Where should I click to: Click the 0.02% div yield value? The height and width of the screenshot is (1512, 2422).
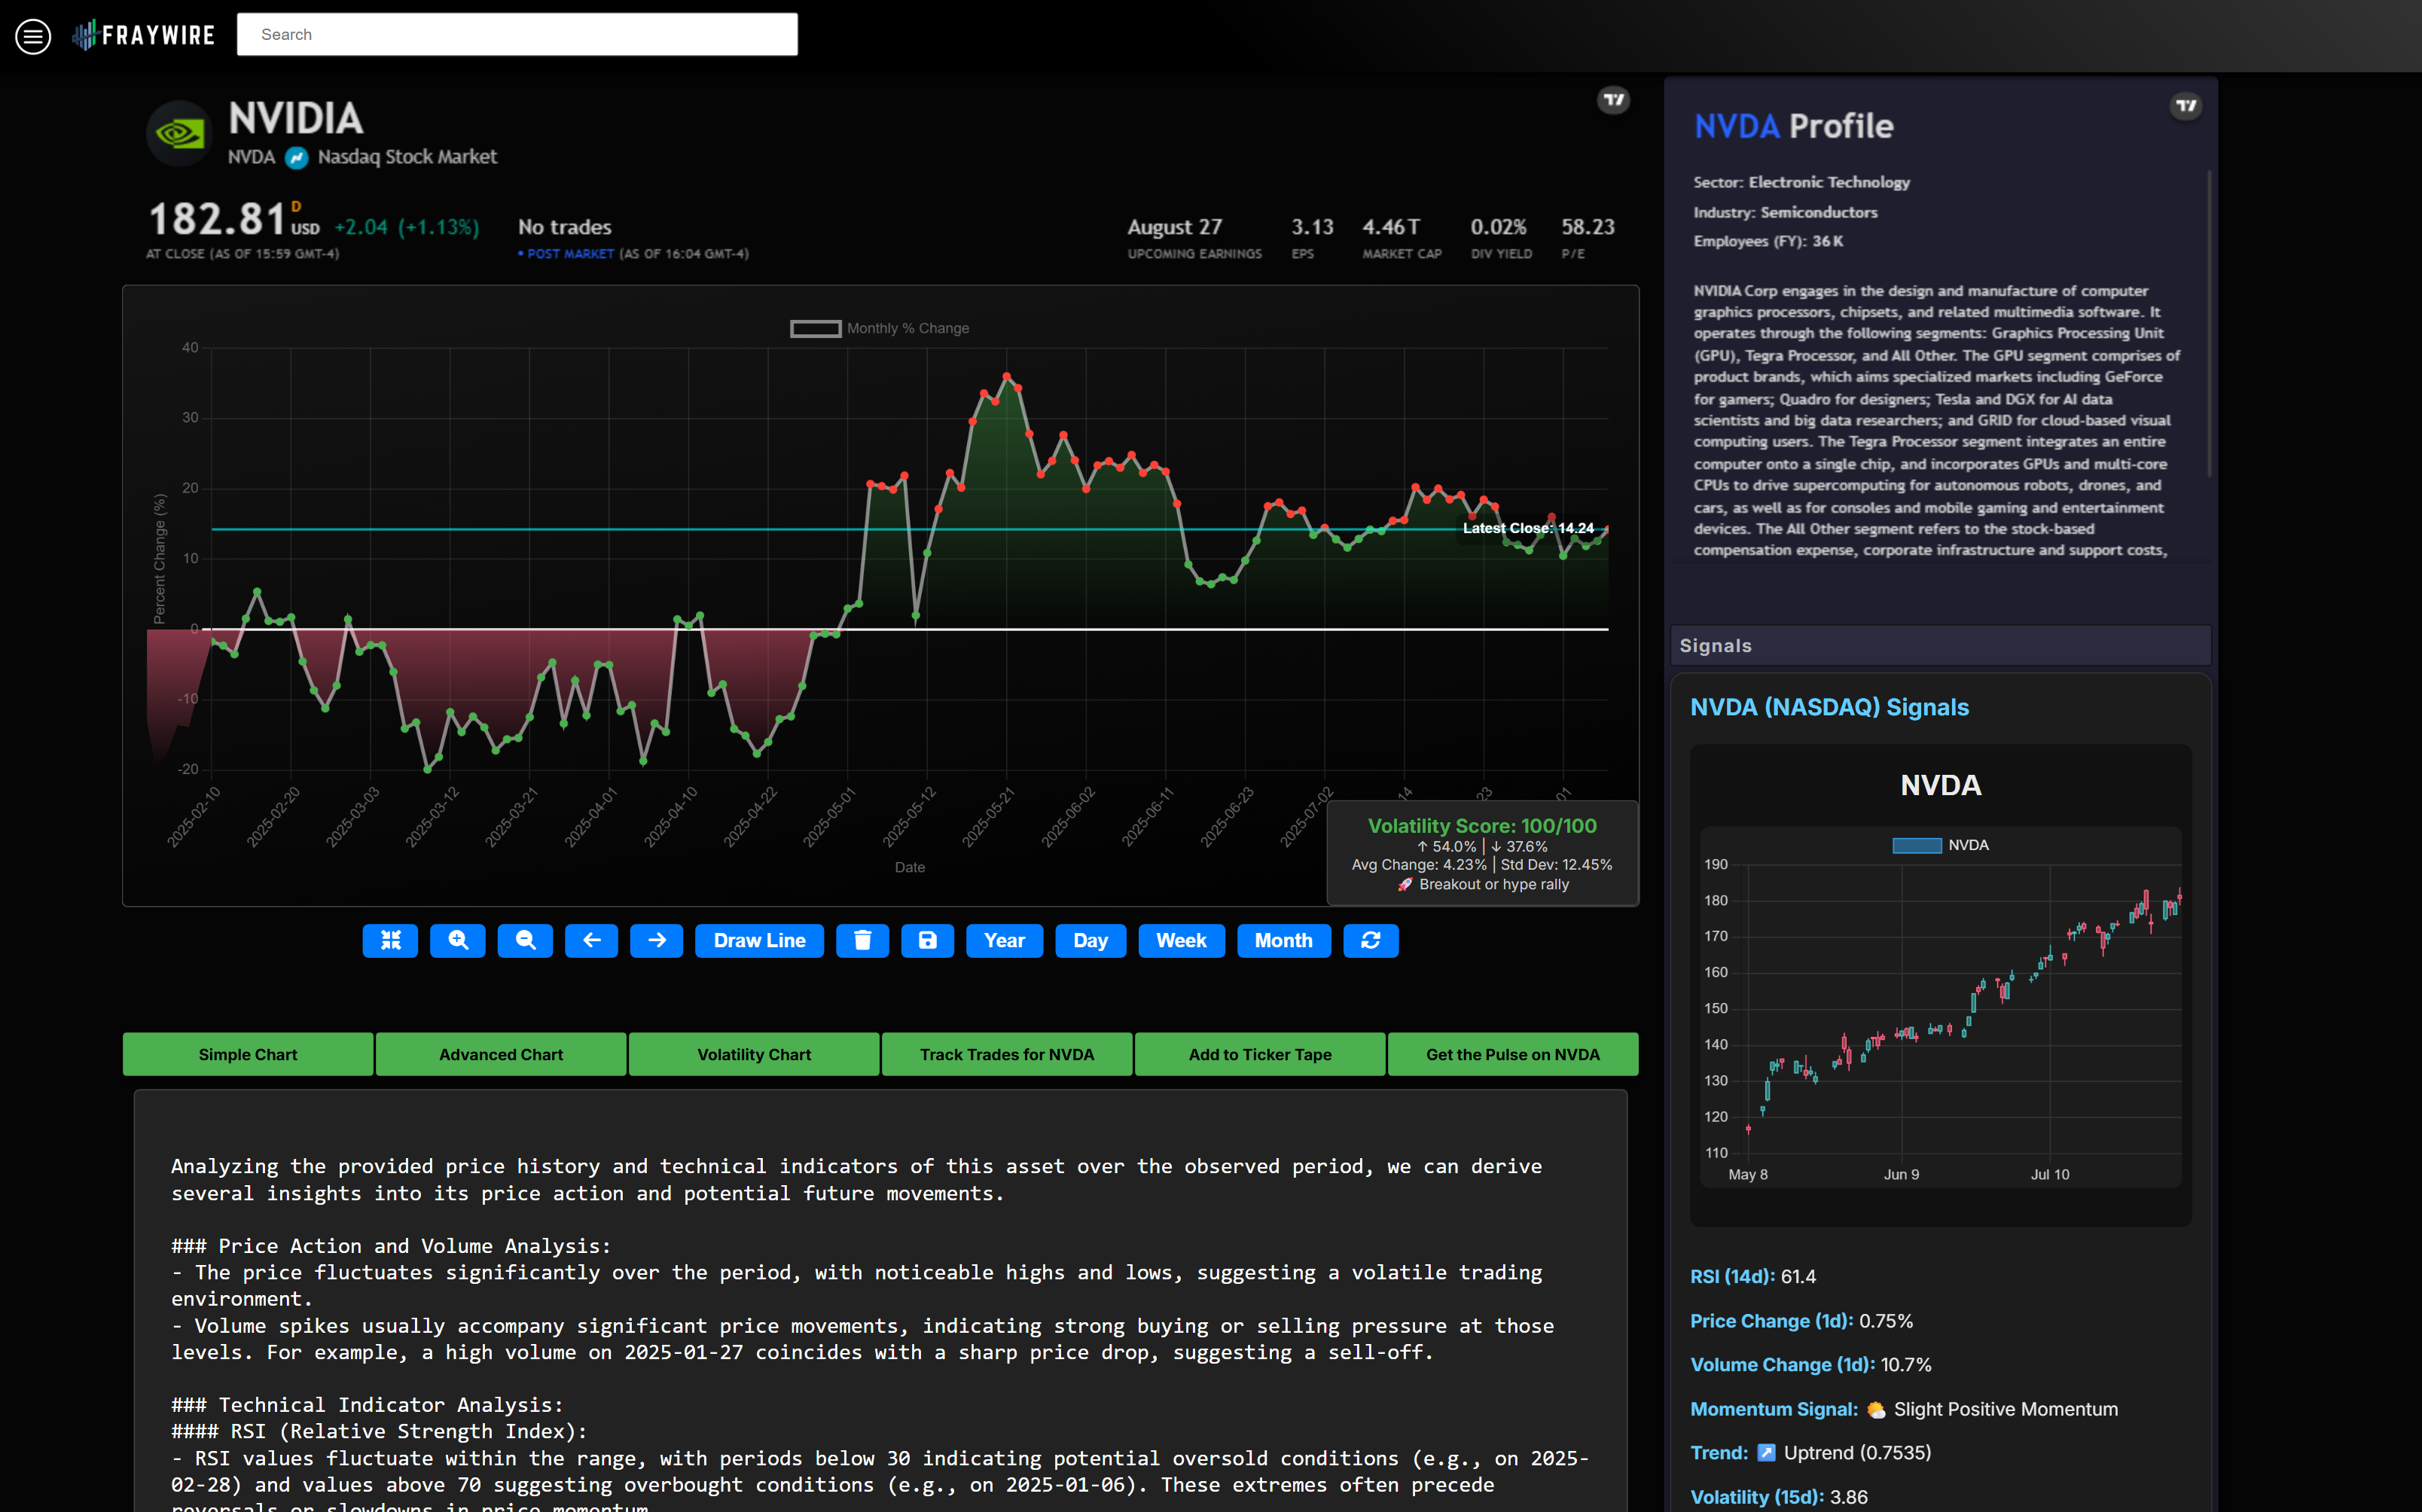[x=1498, y=227]
